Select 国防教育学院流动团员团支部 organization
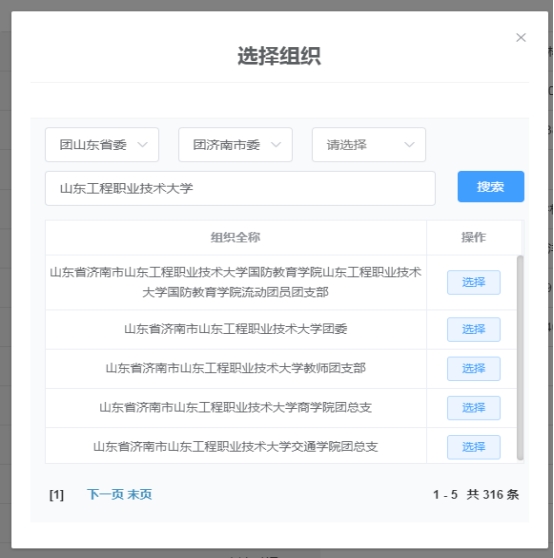The image size is (554, 558). click(x=474, y=282)
